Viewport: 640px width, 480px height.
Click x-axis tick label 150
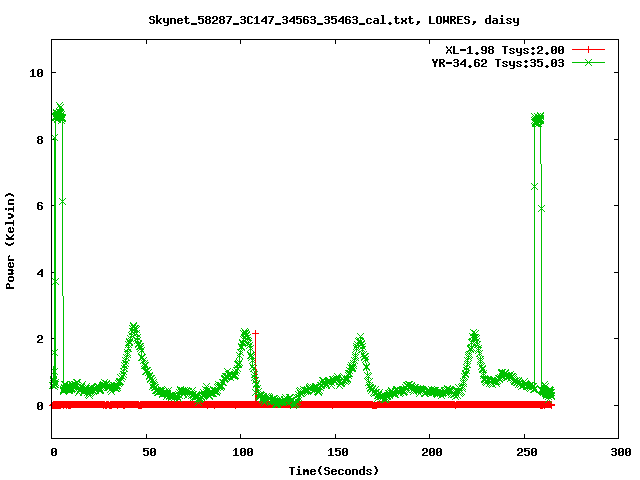coord(338,452)
